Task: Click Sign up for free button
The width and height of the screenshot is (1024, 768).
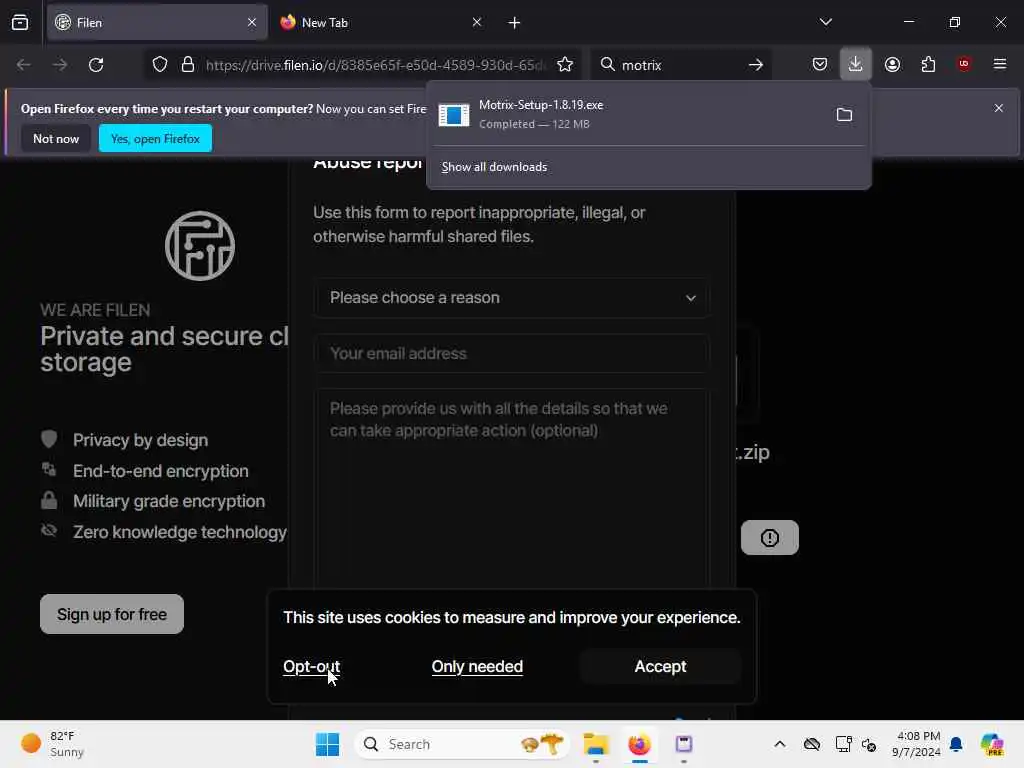Action: click(x=112, y=614)
